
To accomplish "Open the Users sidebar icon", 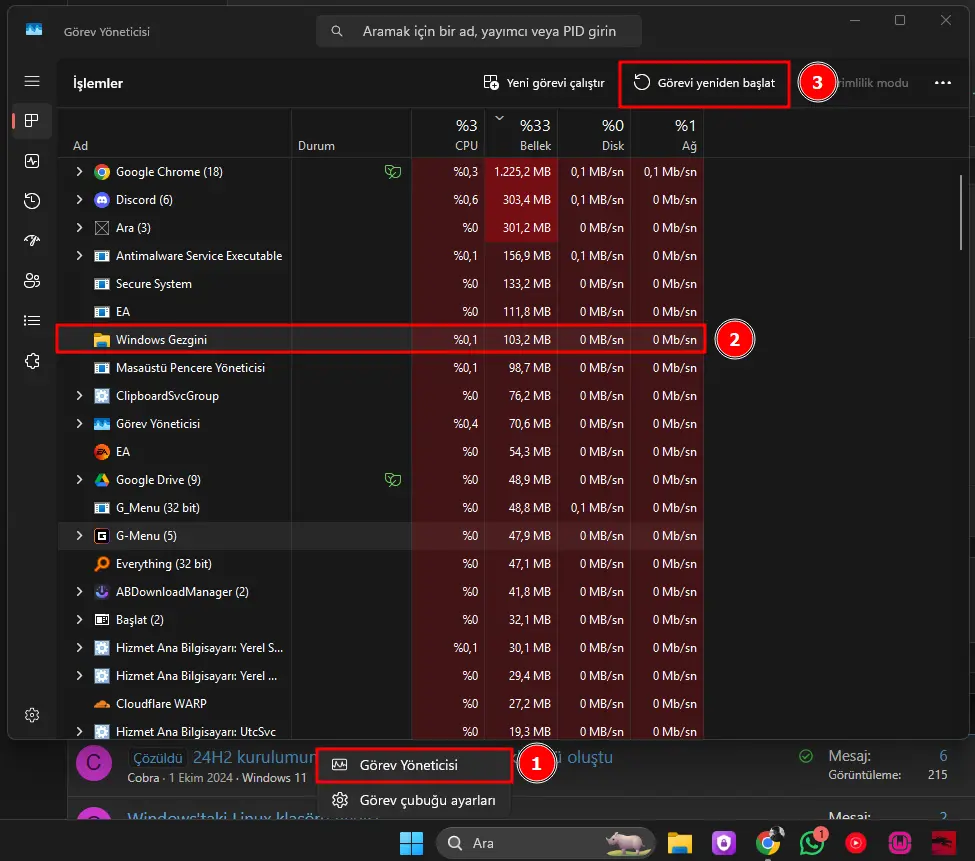I will tap(32, 281).
